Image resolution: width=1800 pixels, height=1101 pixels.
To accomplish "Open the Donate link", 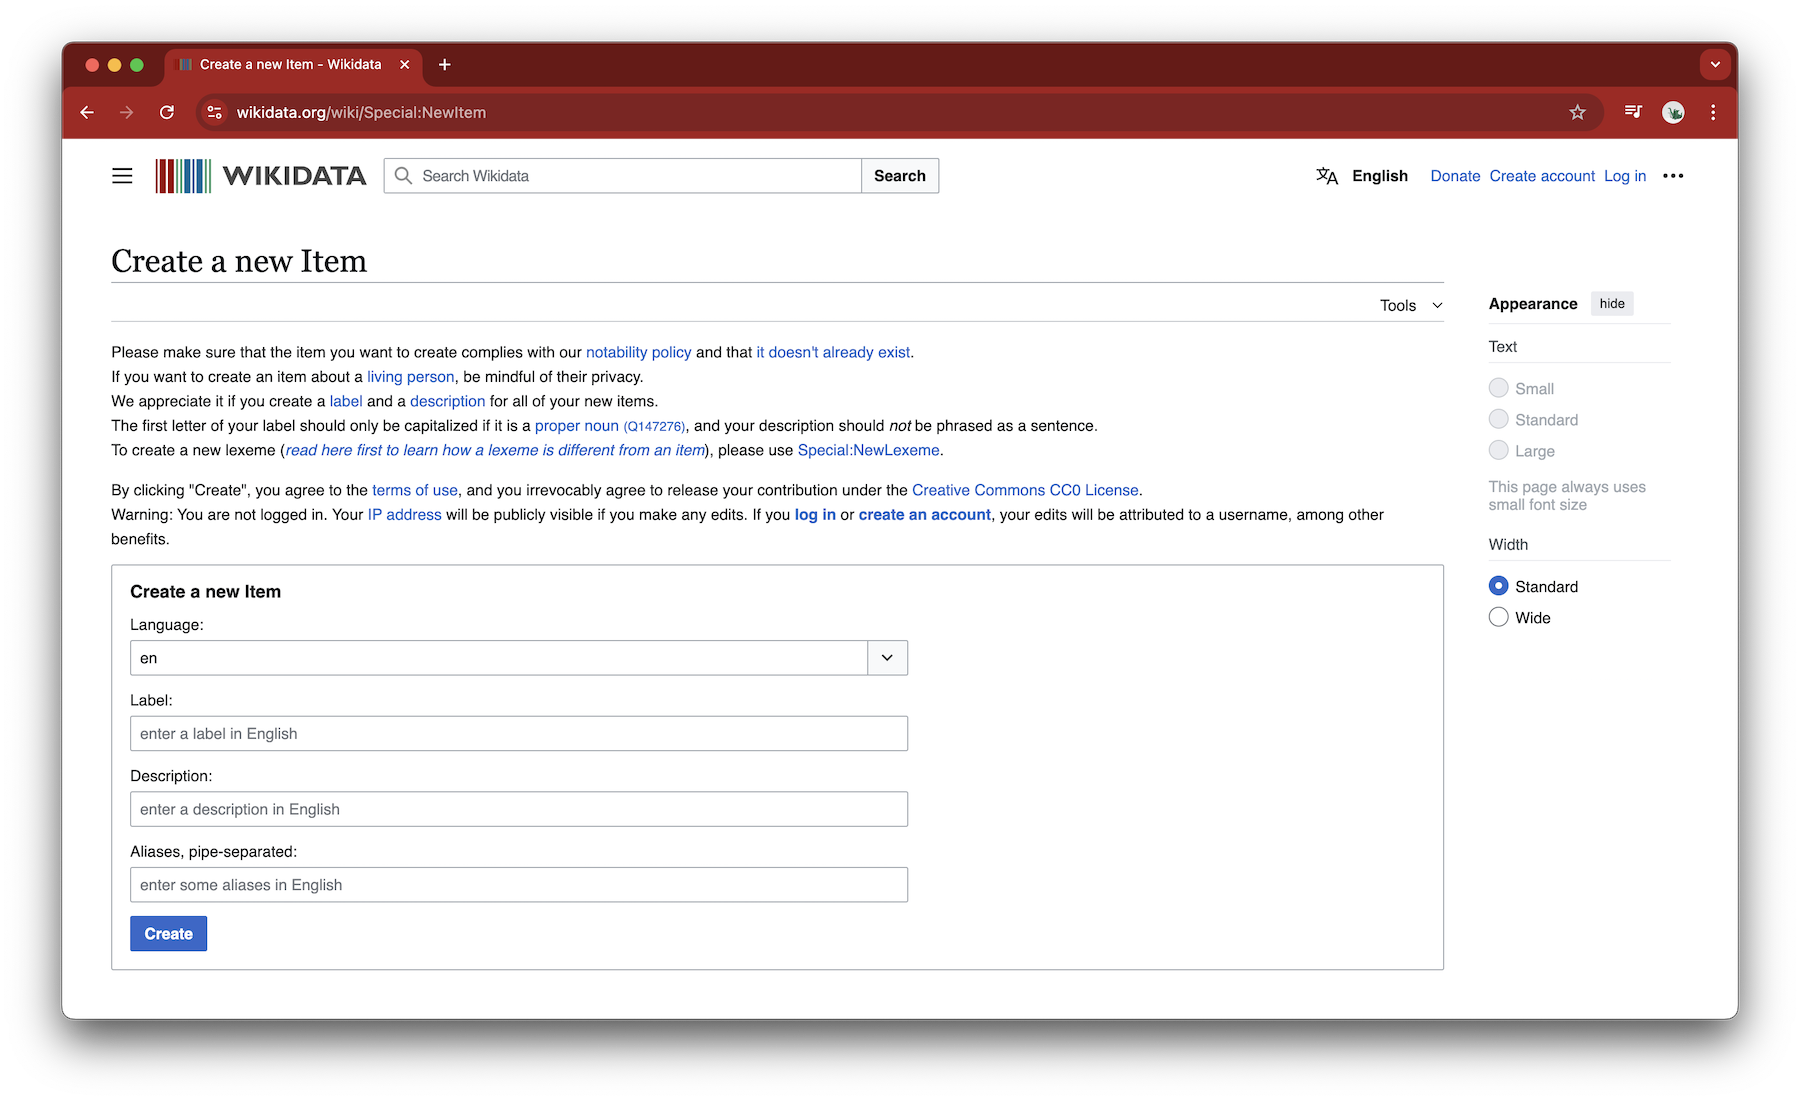I will tap(1455, 176).
